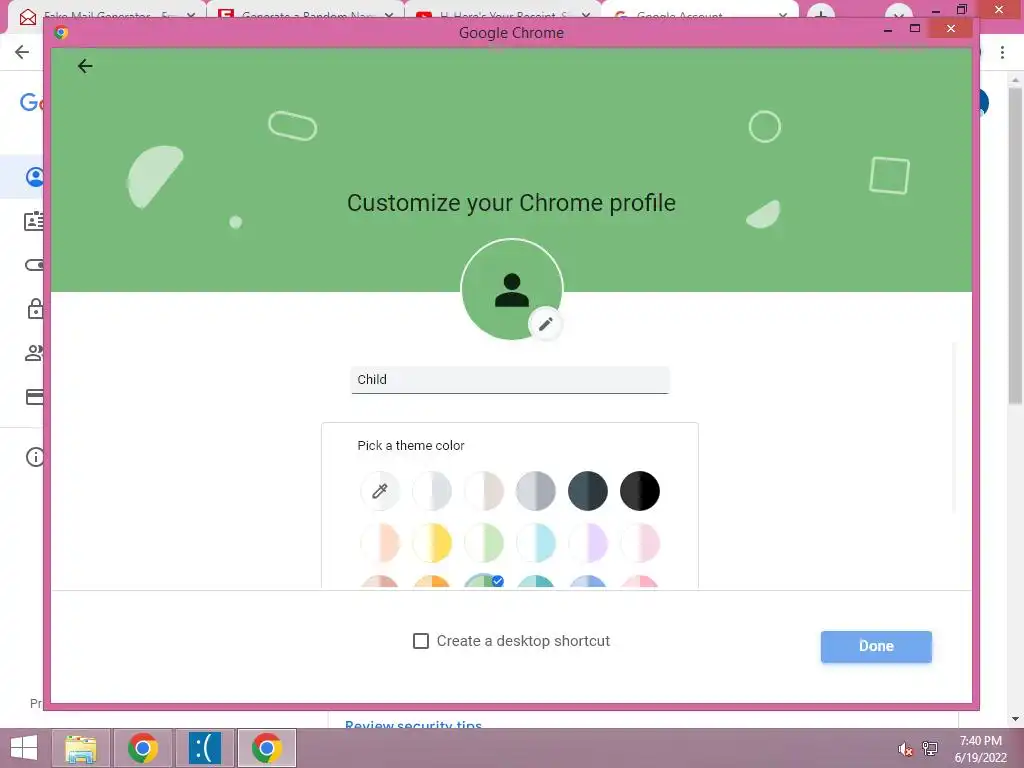Image resolution: width=1024 pixels, height=768 pixels.
Task: Edit the avatar with the pencil icon
Action: (545, 324)
